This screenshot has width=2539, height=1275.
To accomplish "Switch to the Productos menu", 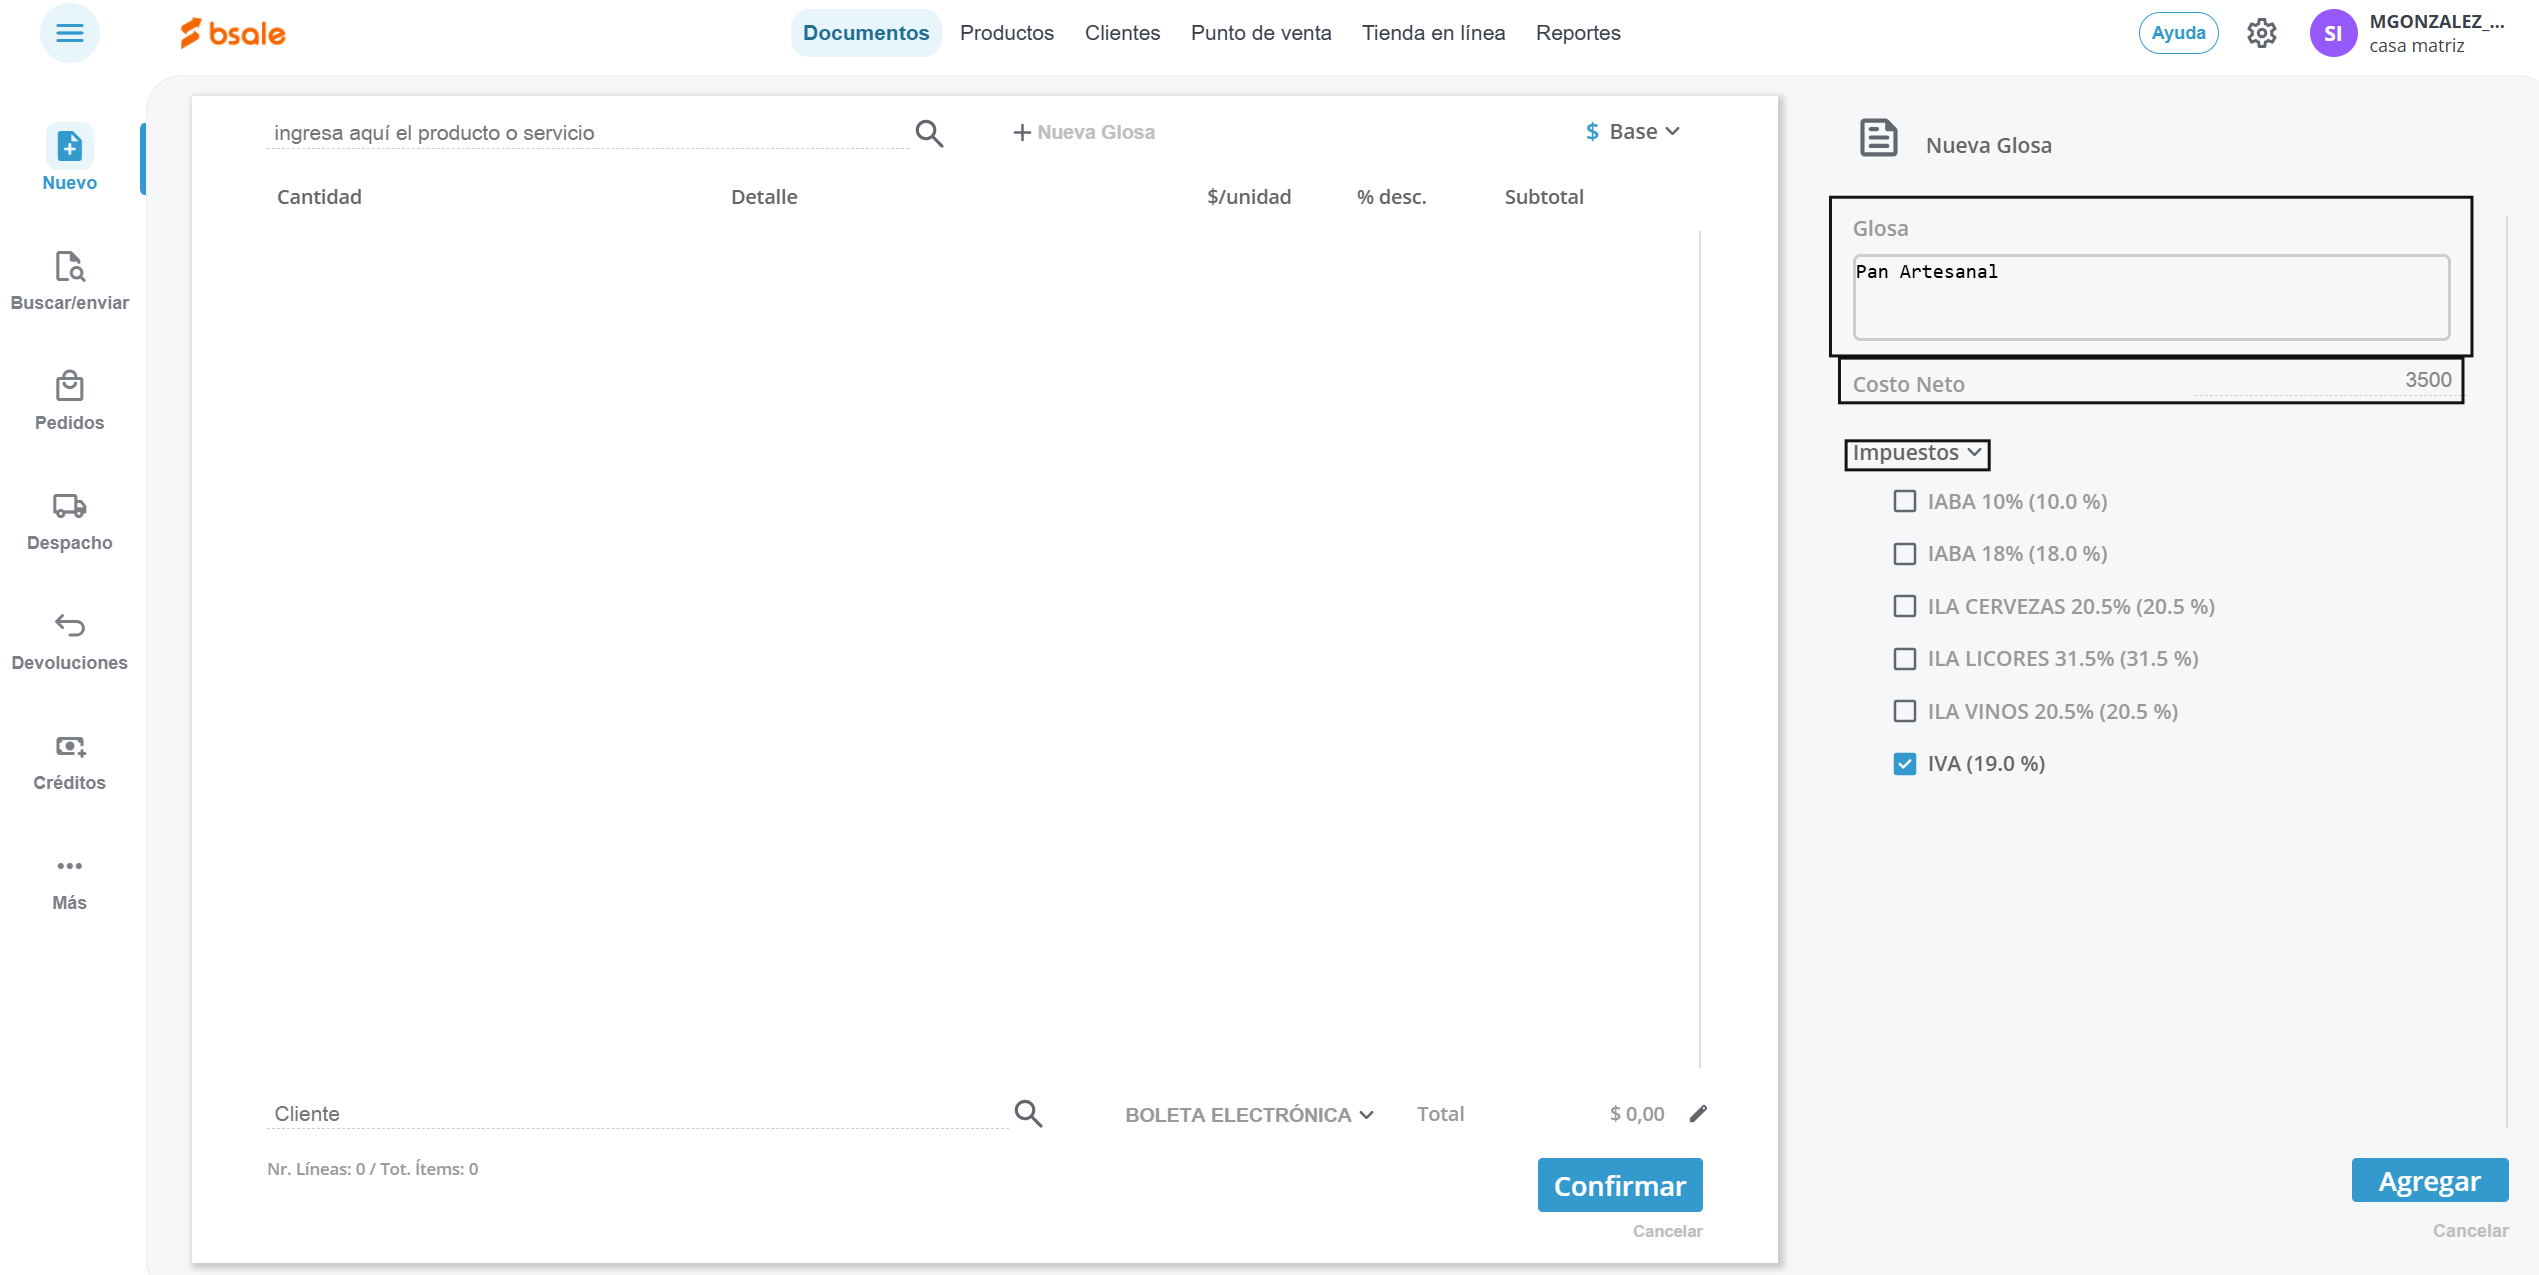I will [x=1006, y=33].
